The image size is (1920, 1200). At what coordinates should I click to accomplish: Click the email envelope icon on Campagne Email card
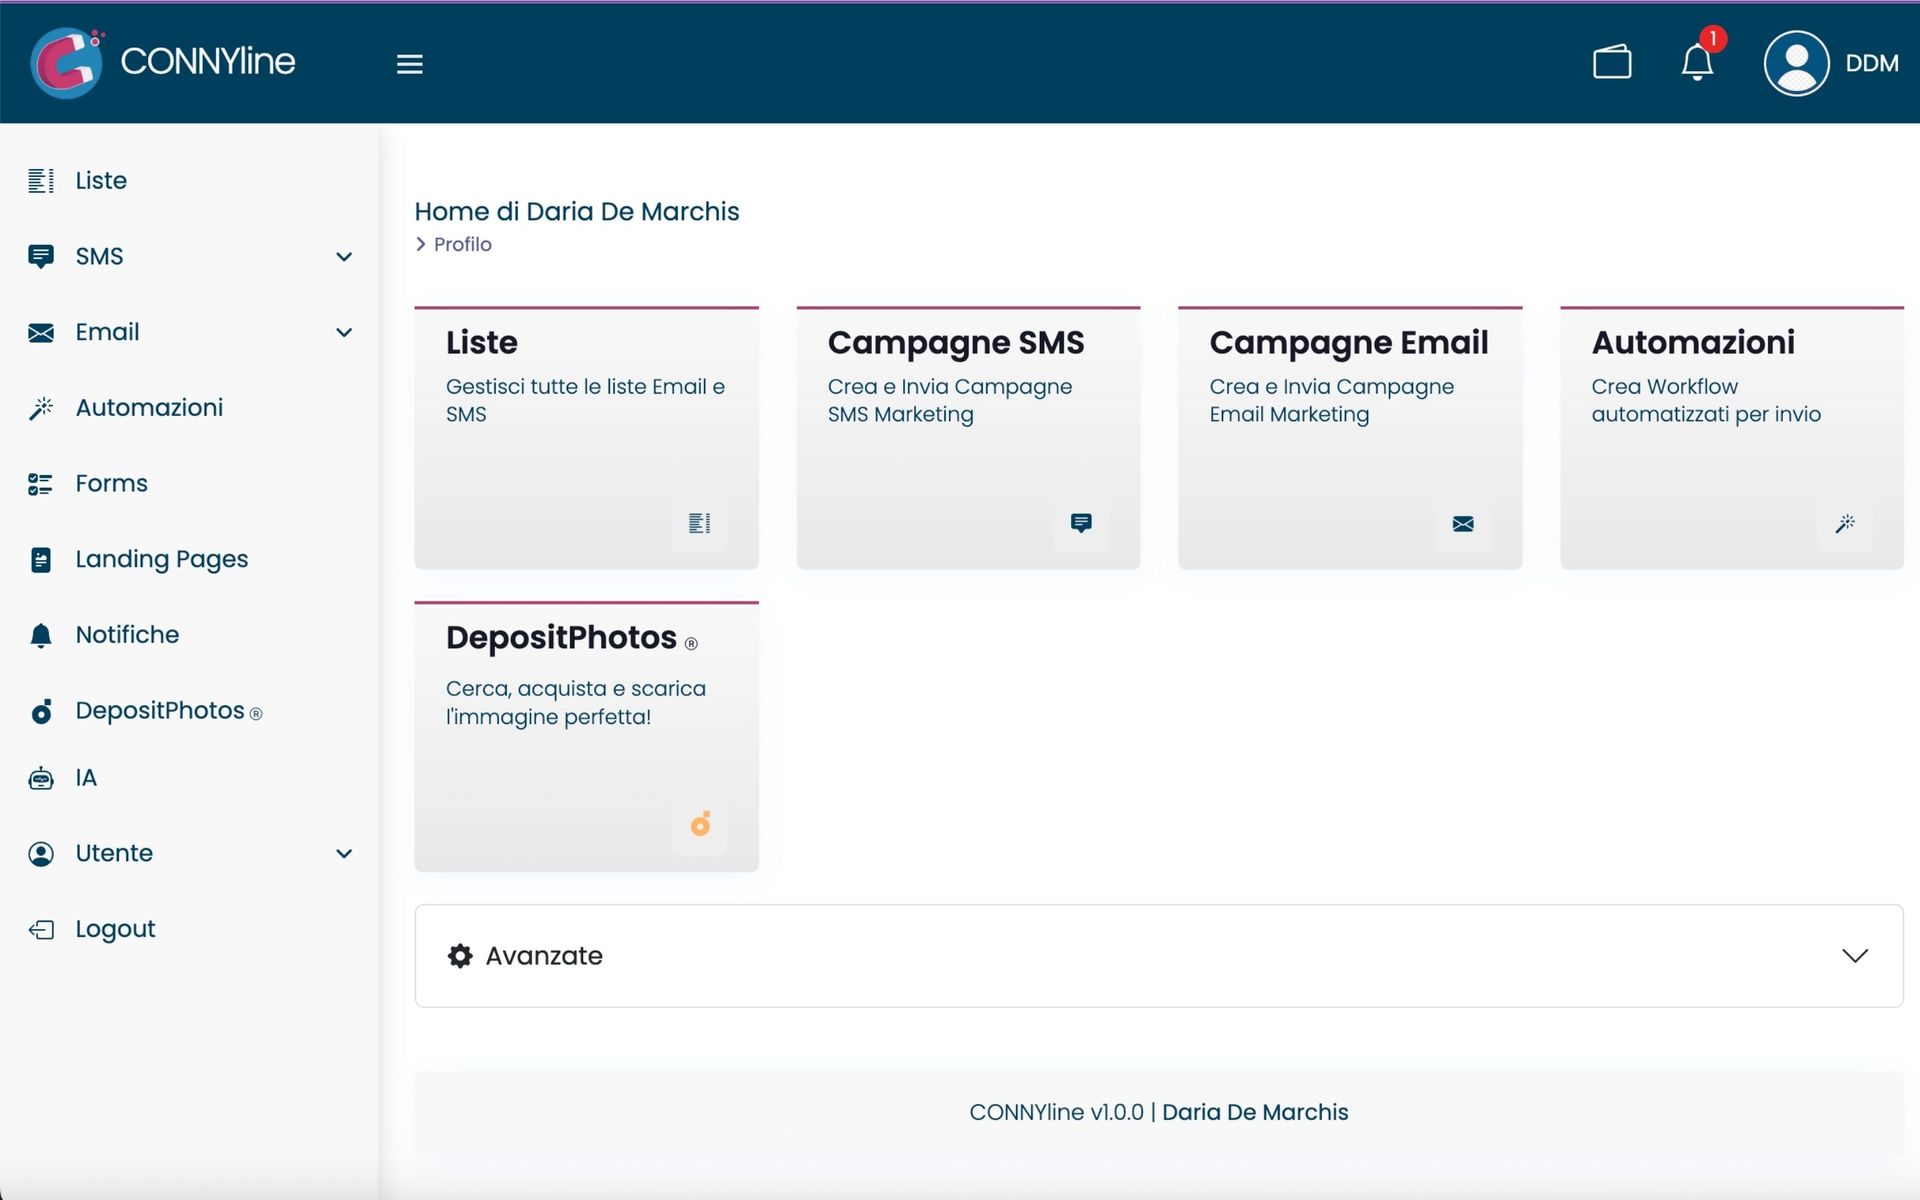[x=1462, y=524]
